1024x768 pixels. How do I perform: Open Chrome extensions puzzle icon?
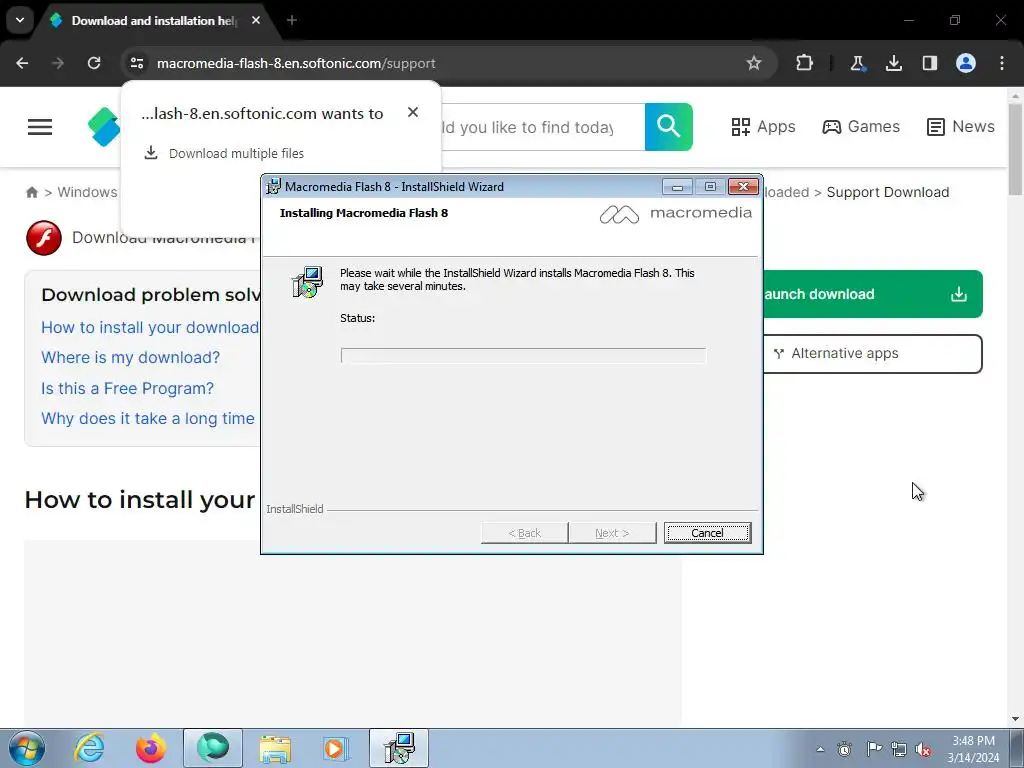805,63
